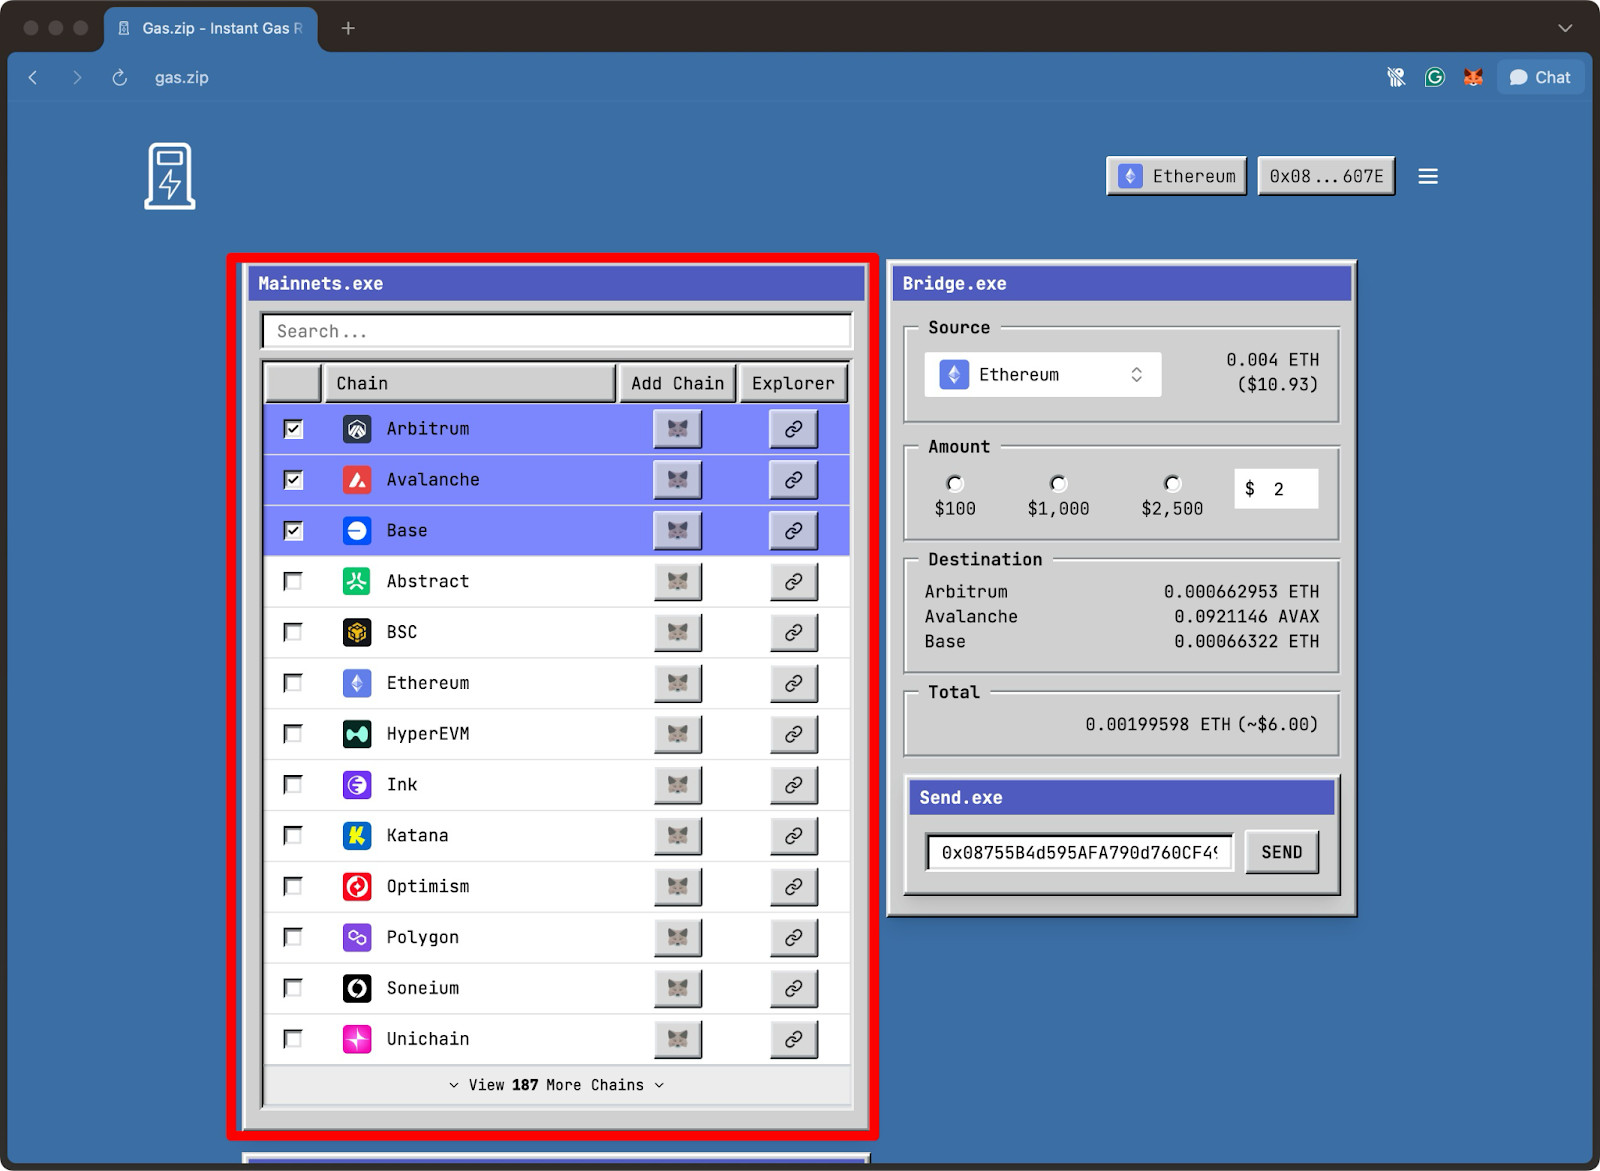Click the custom dollar amount field
1600x1171 pixels.
point(1276,489)
